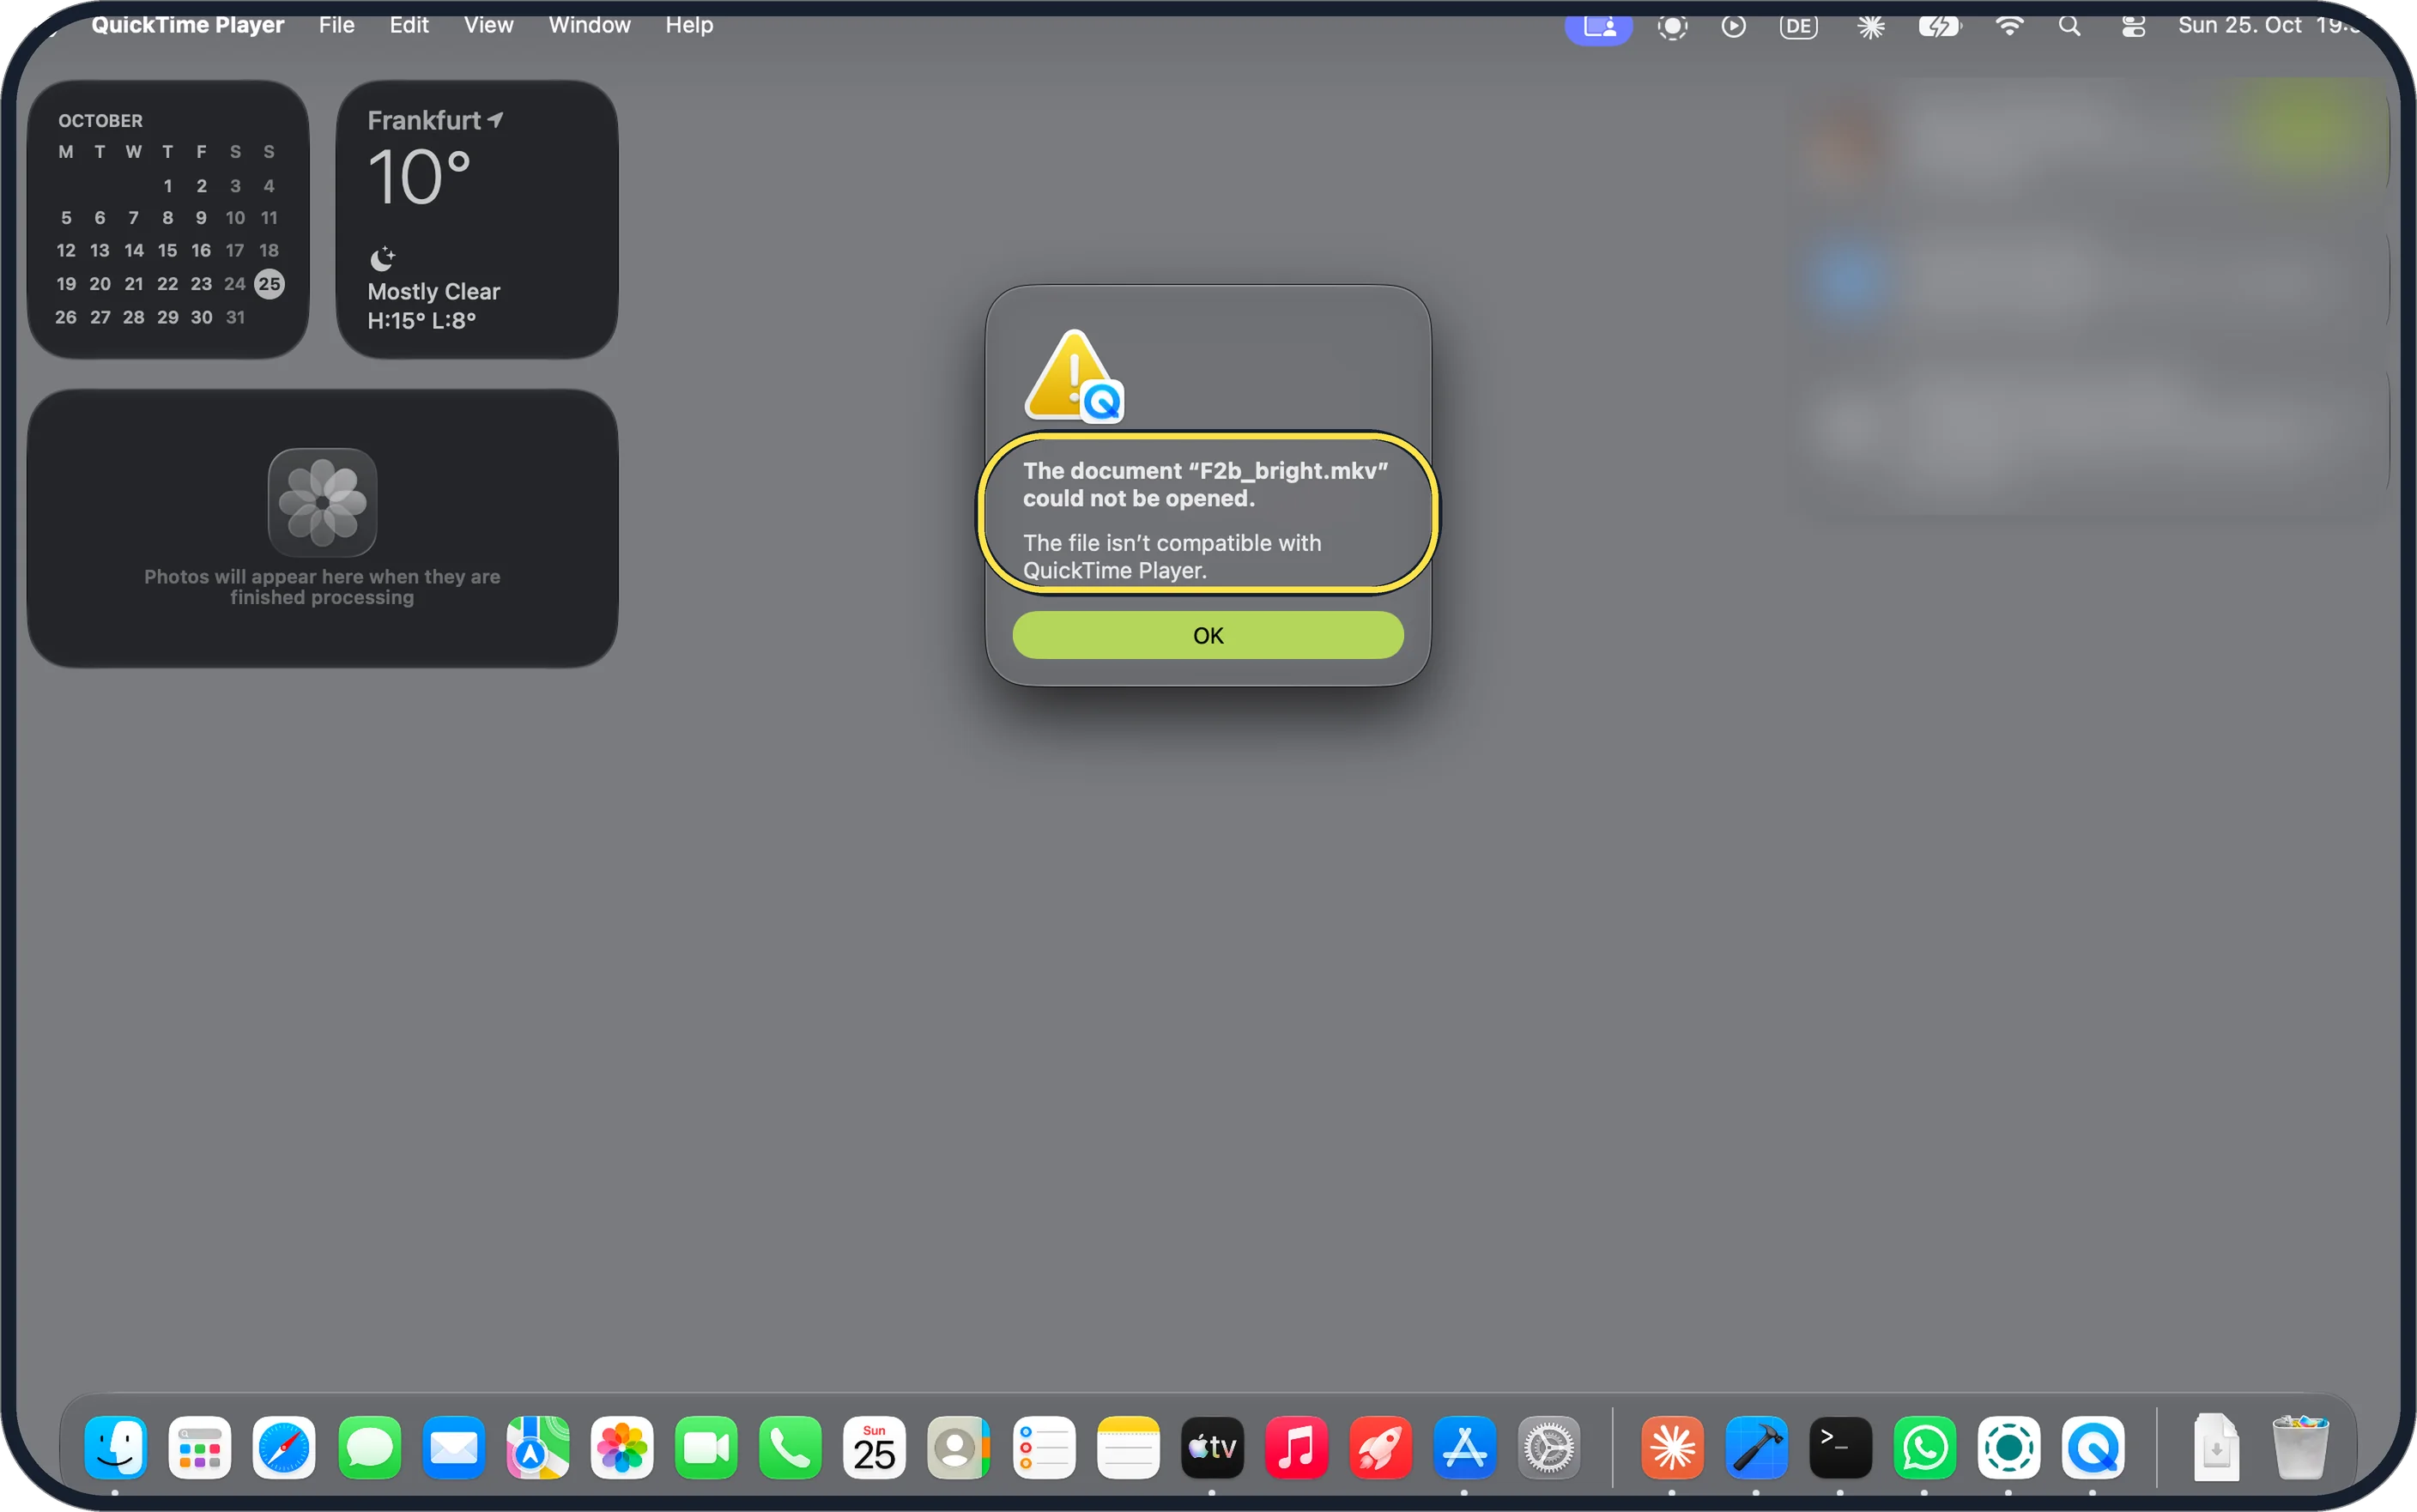Open the Phone app in the dock
2417x1512 pixels.
[x=790, y=1447]
